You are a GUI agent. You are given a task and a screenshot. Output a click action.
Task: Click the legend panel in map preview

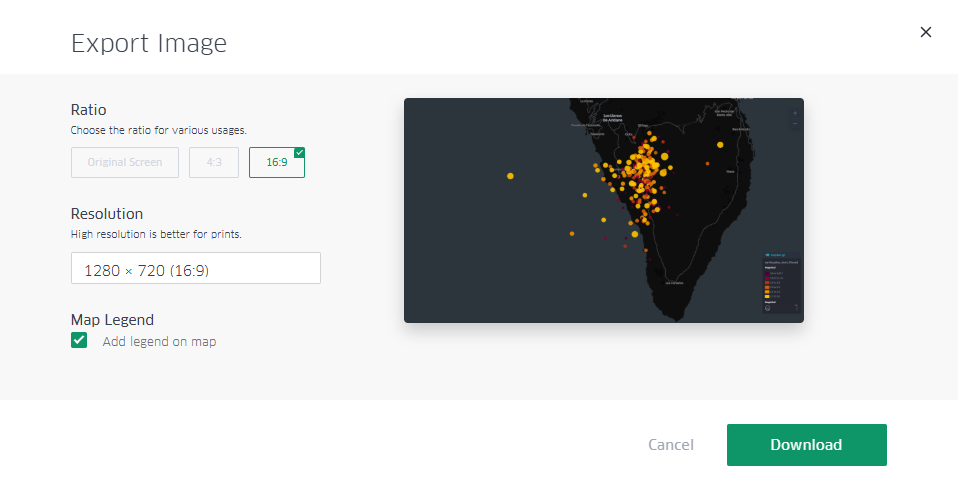(x=781, y=282)
